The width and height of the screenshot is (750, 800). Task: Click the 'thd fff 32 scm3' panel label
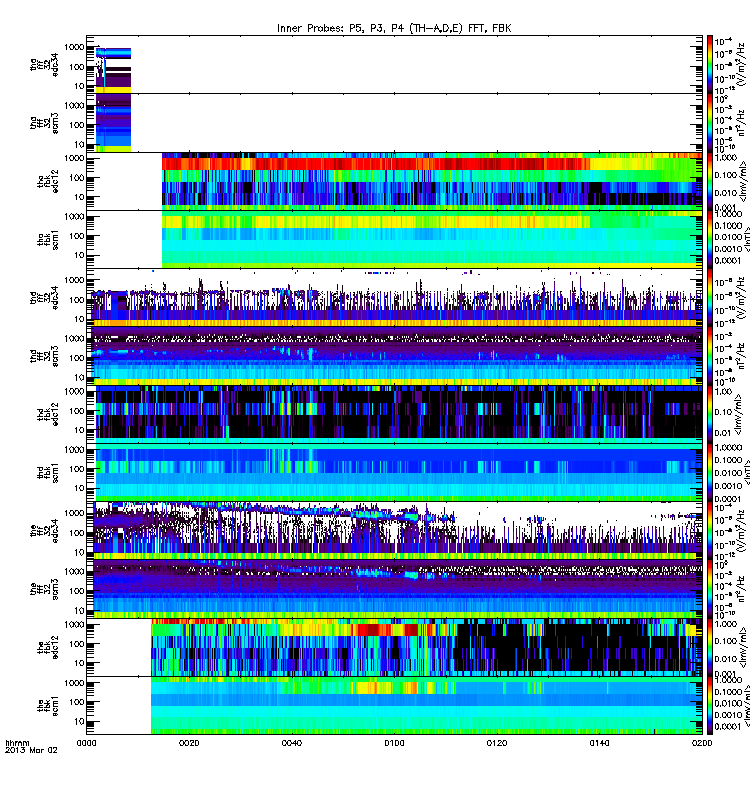tap(44, 357)
